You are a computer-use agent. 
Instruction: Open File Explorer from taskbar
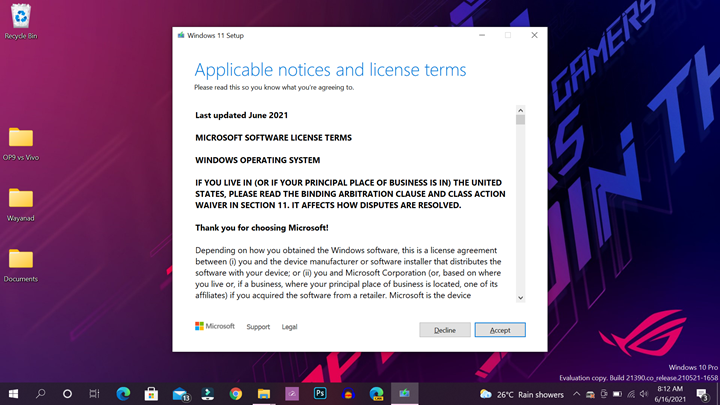tap(264, 394)
